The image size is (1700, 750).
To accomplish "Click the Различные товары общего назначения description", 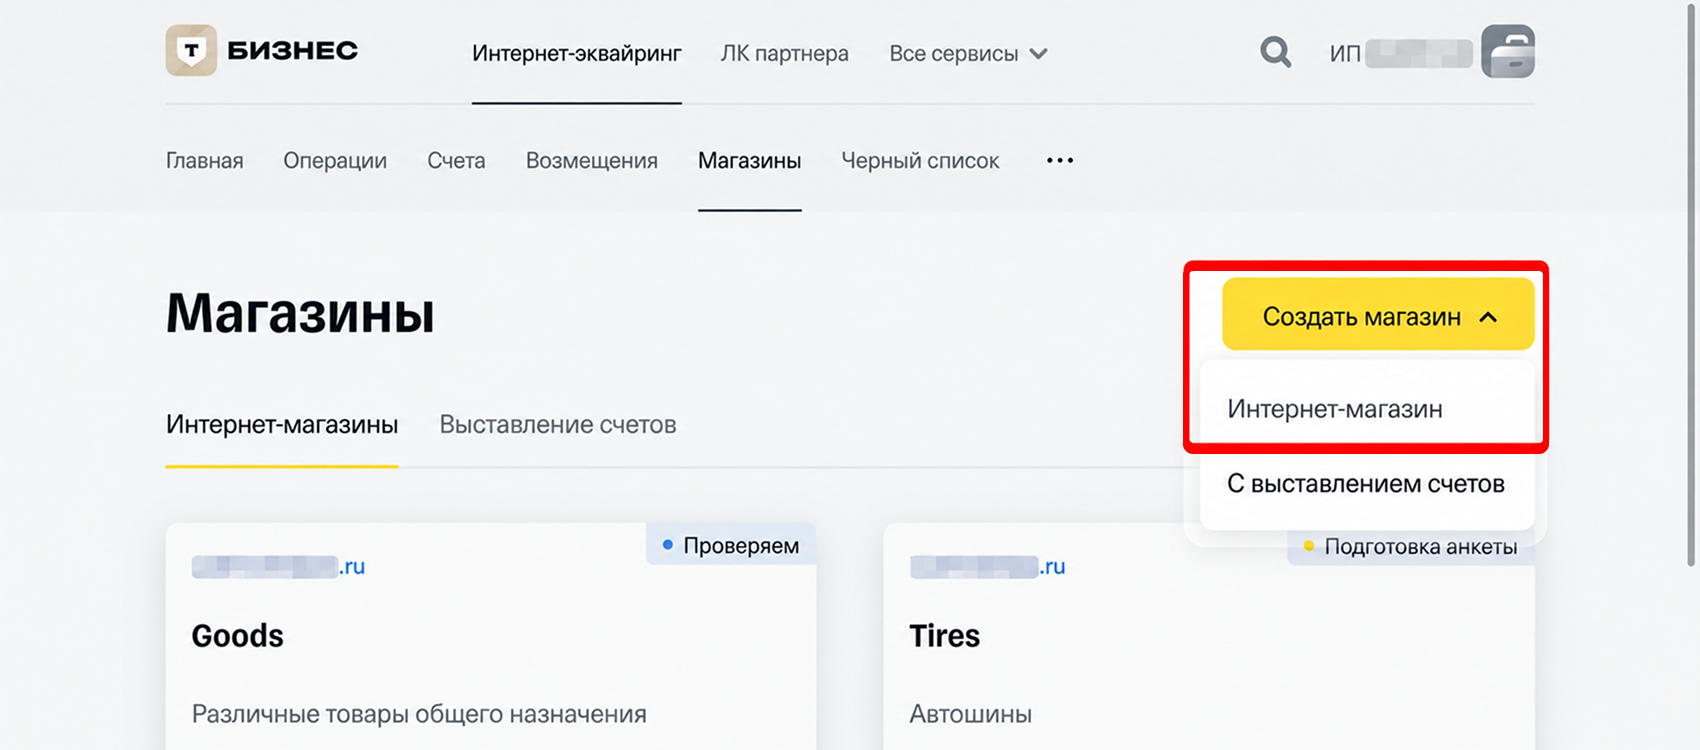I will [x=419, y=714].
